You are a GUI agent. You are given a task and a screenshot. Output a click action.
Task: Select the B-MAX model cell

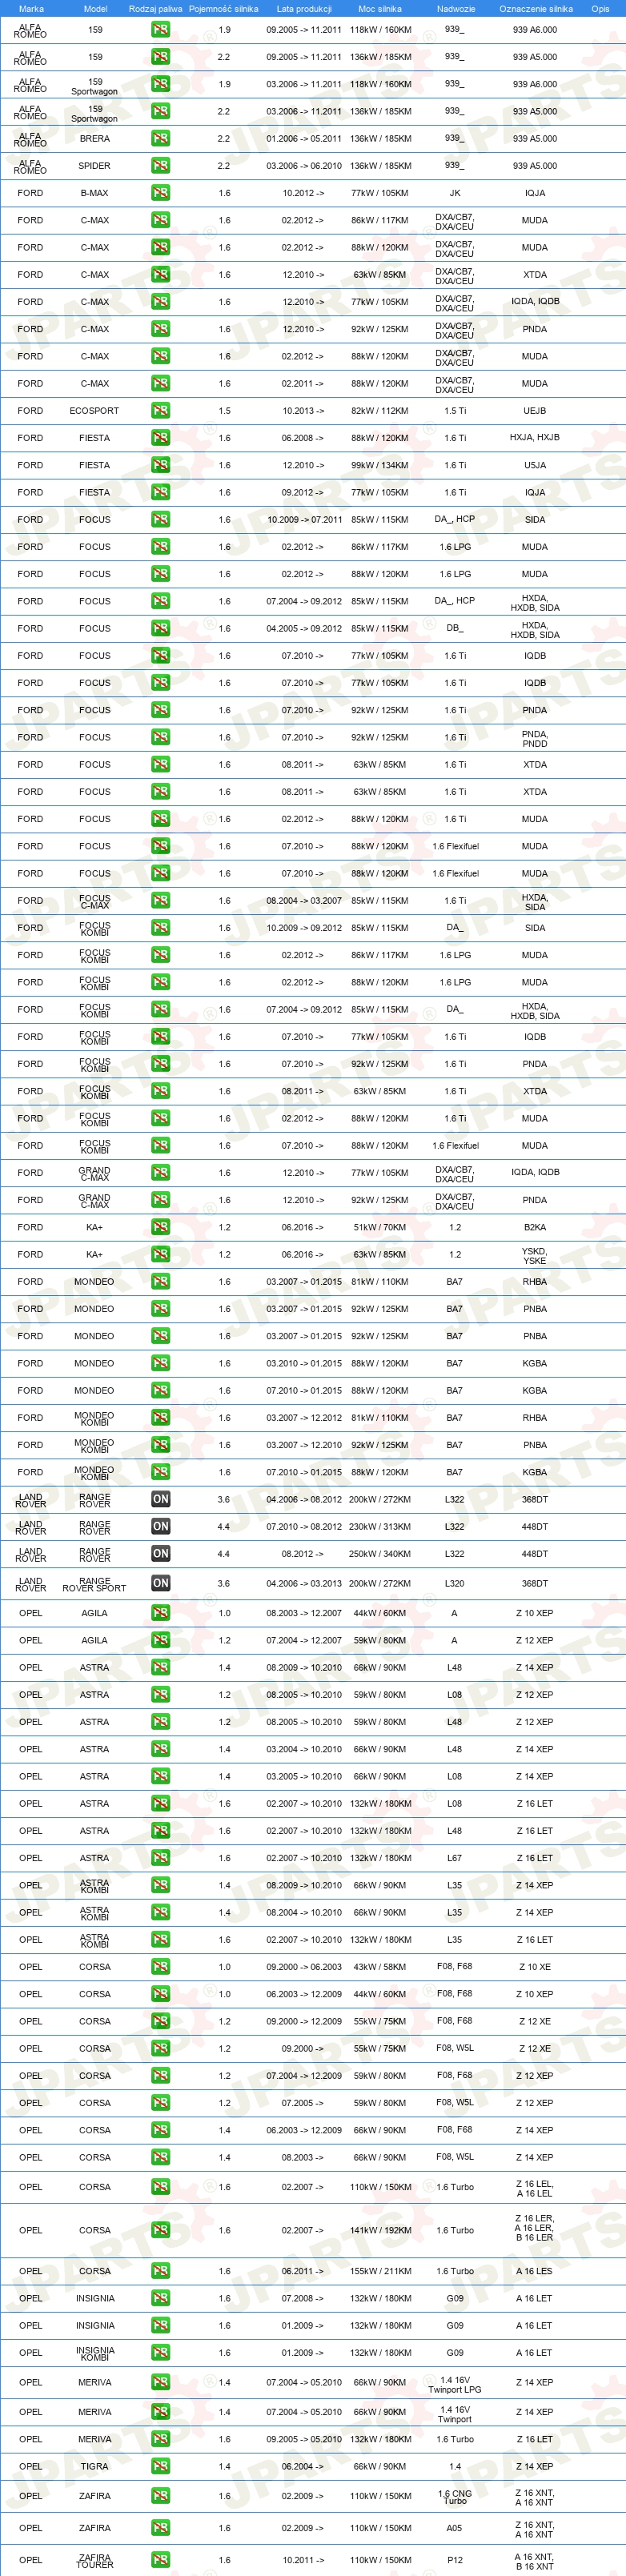94,193
